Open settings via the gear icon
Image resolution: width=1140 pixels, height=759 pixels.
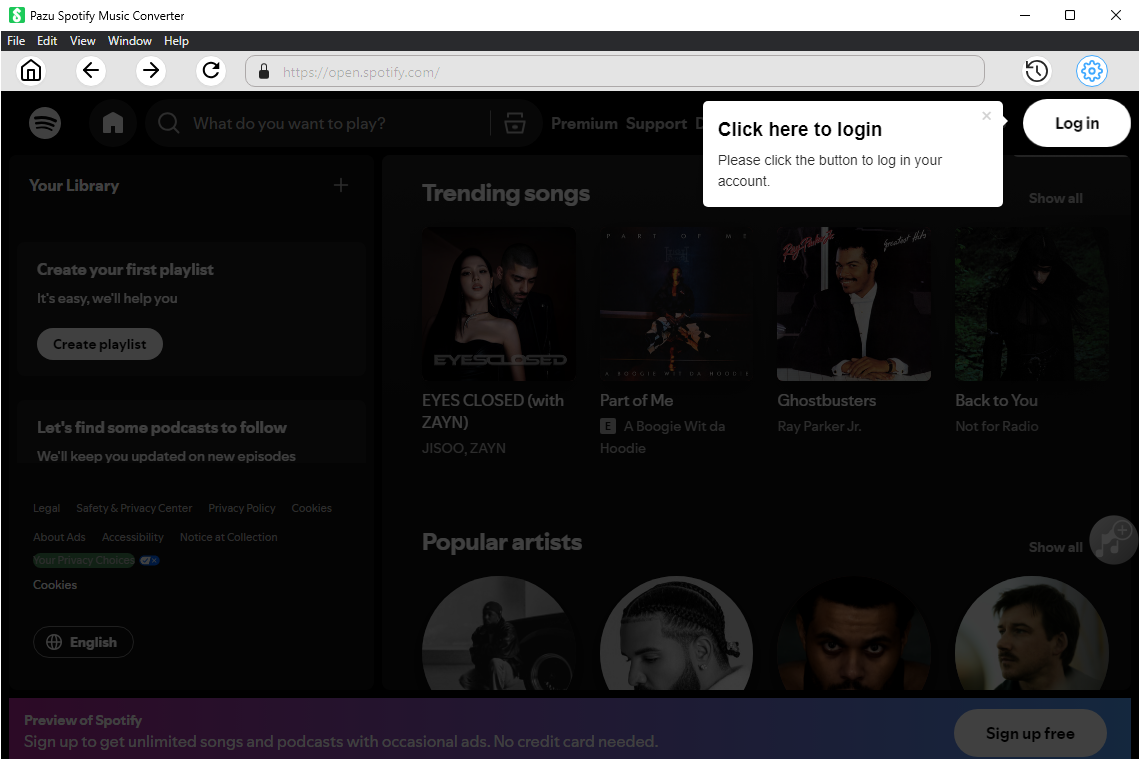pyautogui.click(x=1091, y=71)
